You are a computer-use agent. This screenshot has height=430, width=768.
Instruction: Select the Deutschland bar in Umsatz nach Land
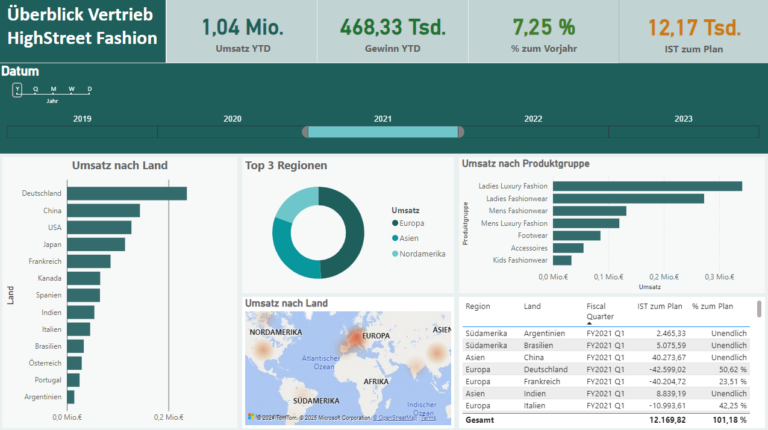[x=127, y=193]
